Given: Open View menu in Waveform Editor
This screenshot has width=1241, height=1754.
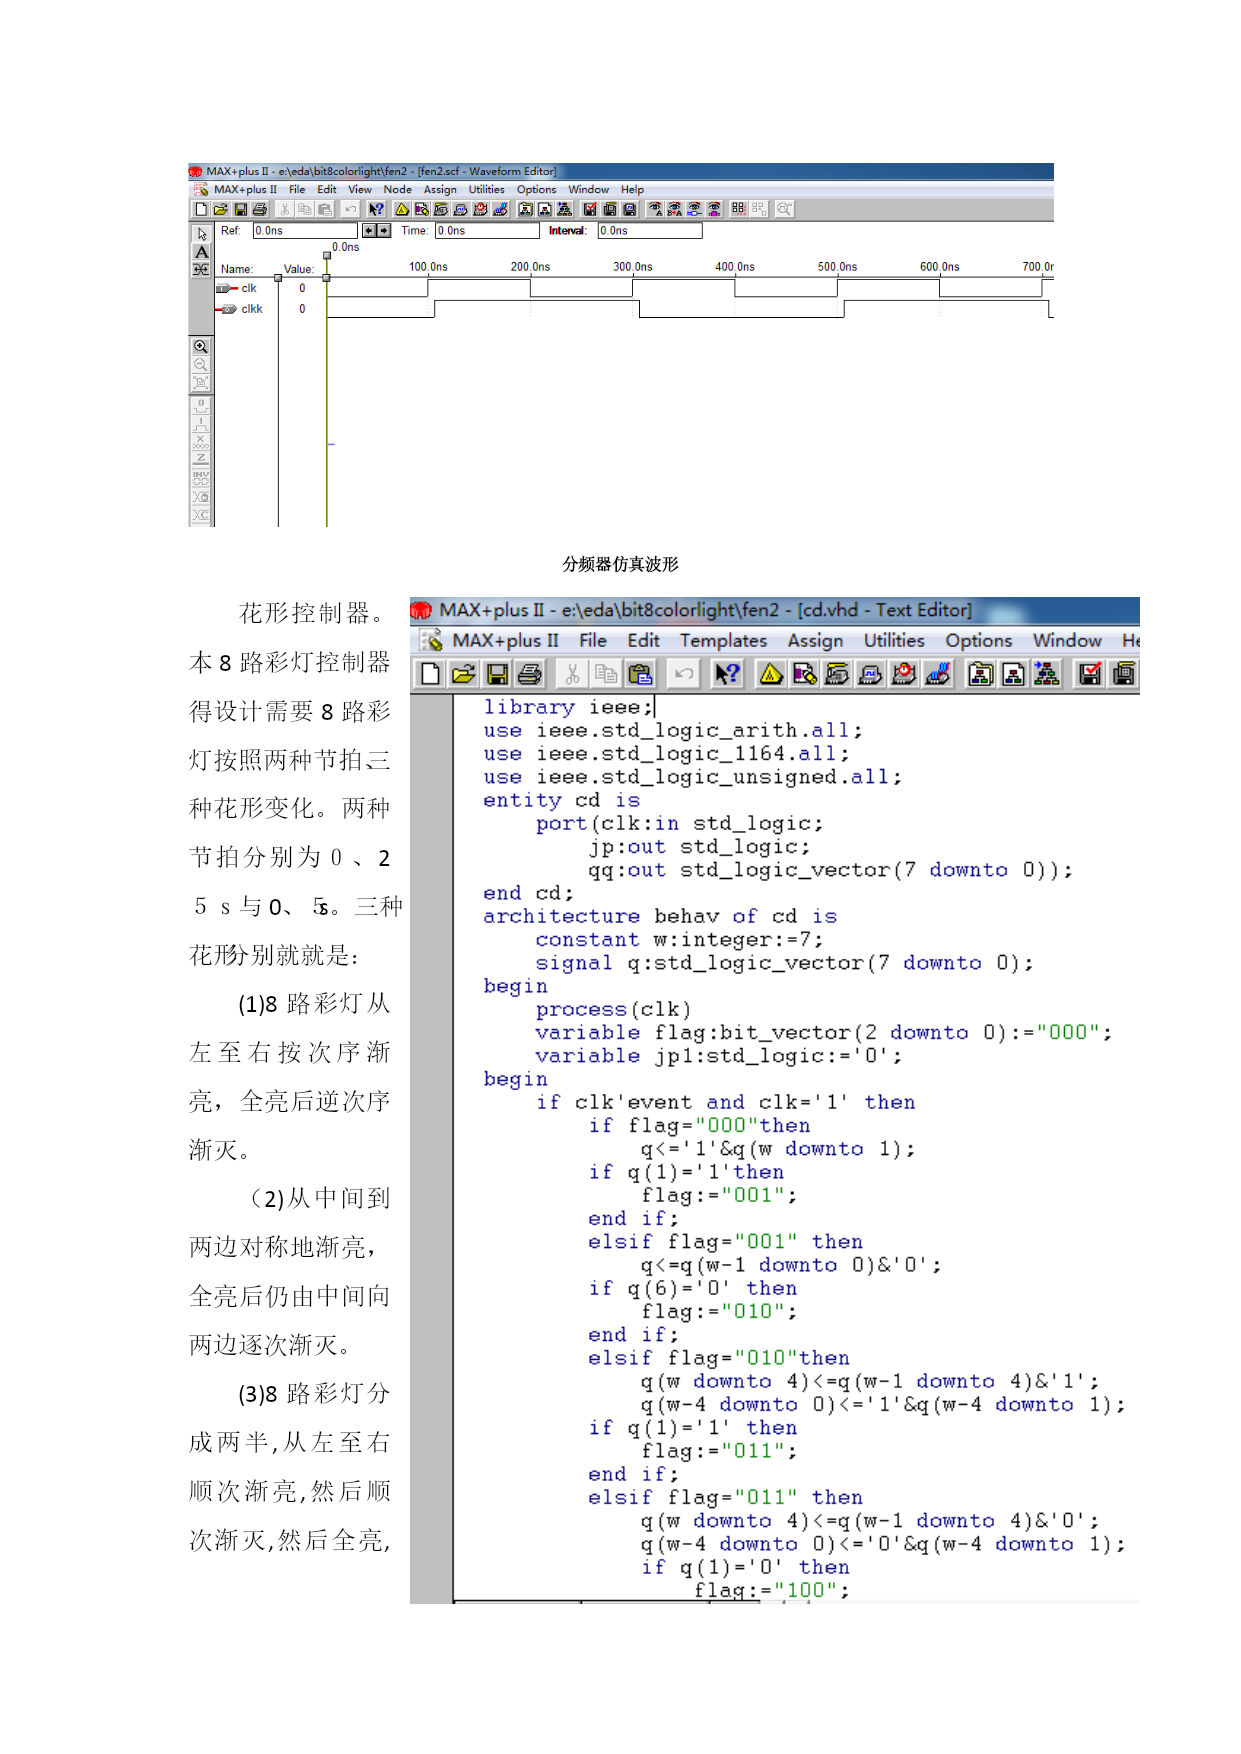Looking at the screenshot, I should point(360,189).
